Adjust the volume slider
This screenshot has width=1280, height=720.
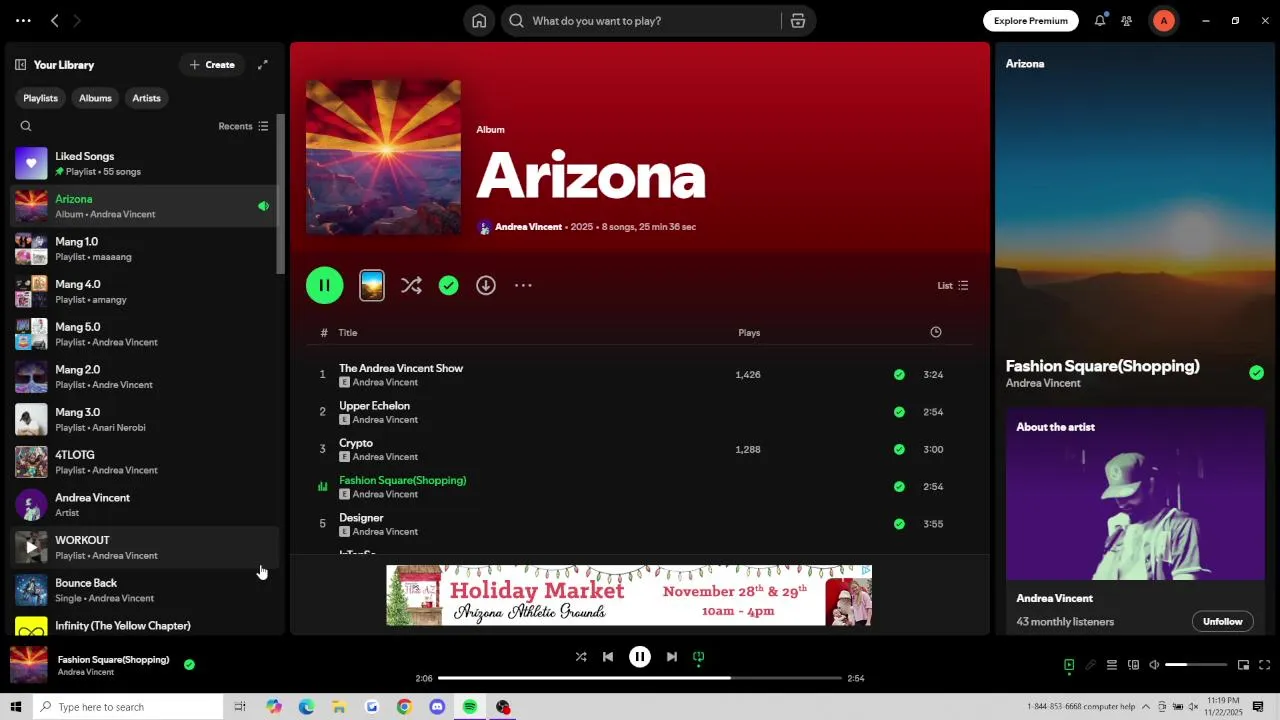pyautogui.click(x=1196, y=665)
